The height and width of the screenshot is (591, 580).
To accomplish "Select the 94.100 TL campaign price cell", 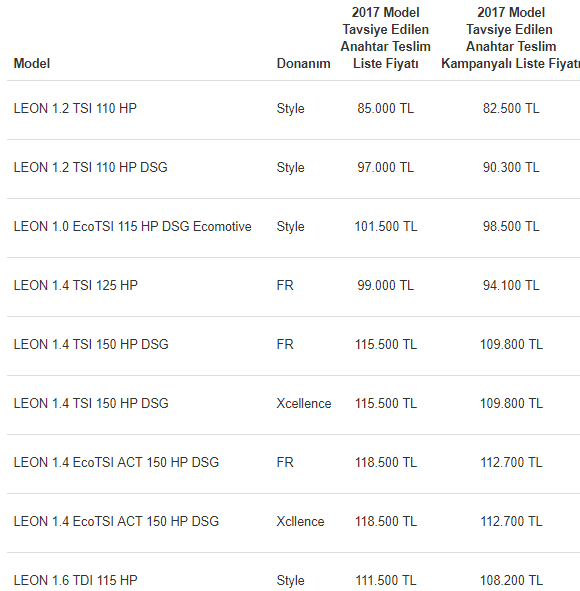I will 511,285.
